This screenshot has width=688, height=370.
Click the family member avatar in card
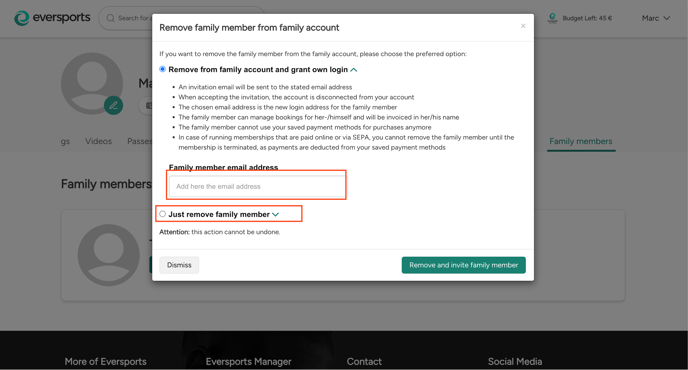(108, 255)
